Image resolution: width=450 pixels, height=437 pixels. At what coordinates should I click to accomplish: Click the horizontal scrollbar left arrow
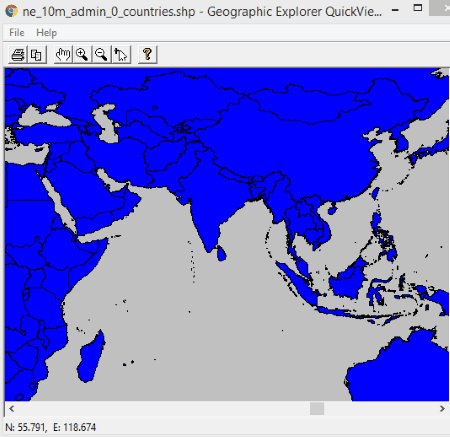tap(12, 409)
